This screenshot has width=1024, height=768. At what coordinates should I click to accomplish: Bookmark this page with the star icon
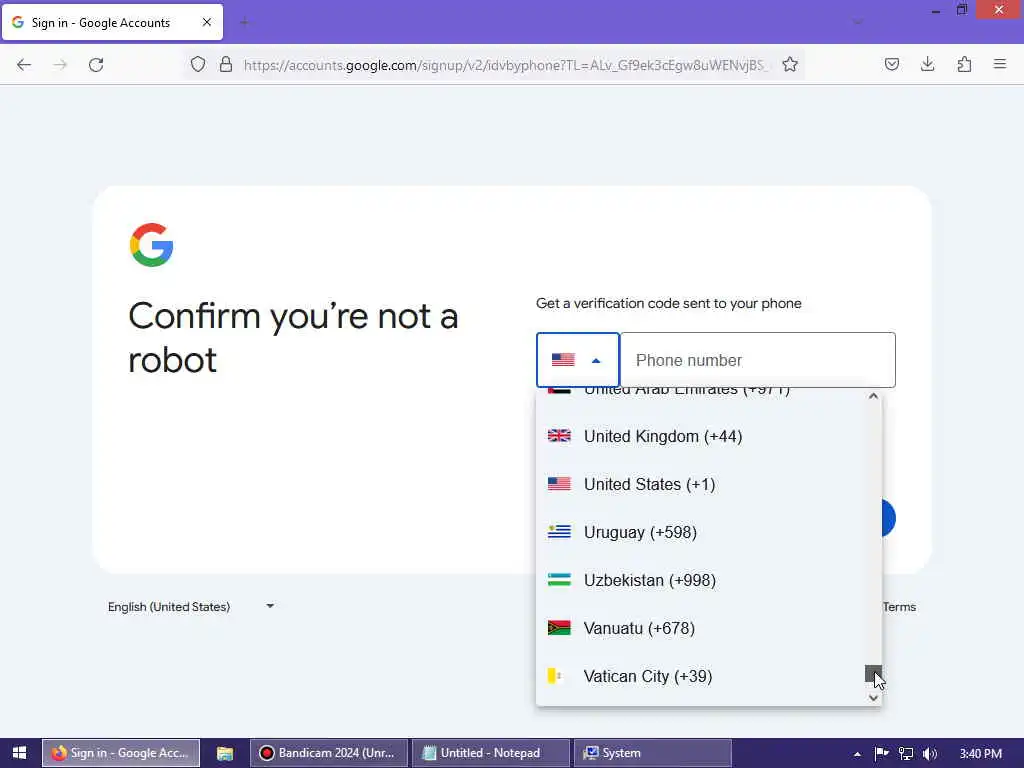click(790, 64)
